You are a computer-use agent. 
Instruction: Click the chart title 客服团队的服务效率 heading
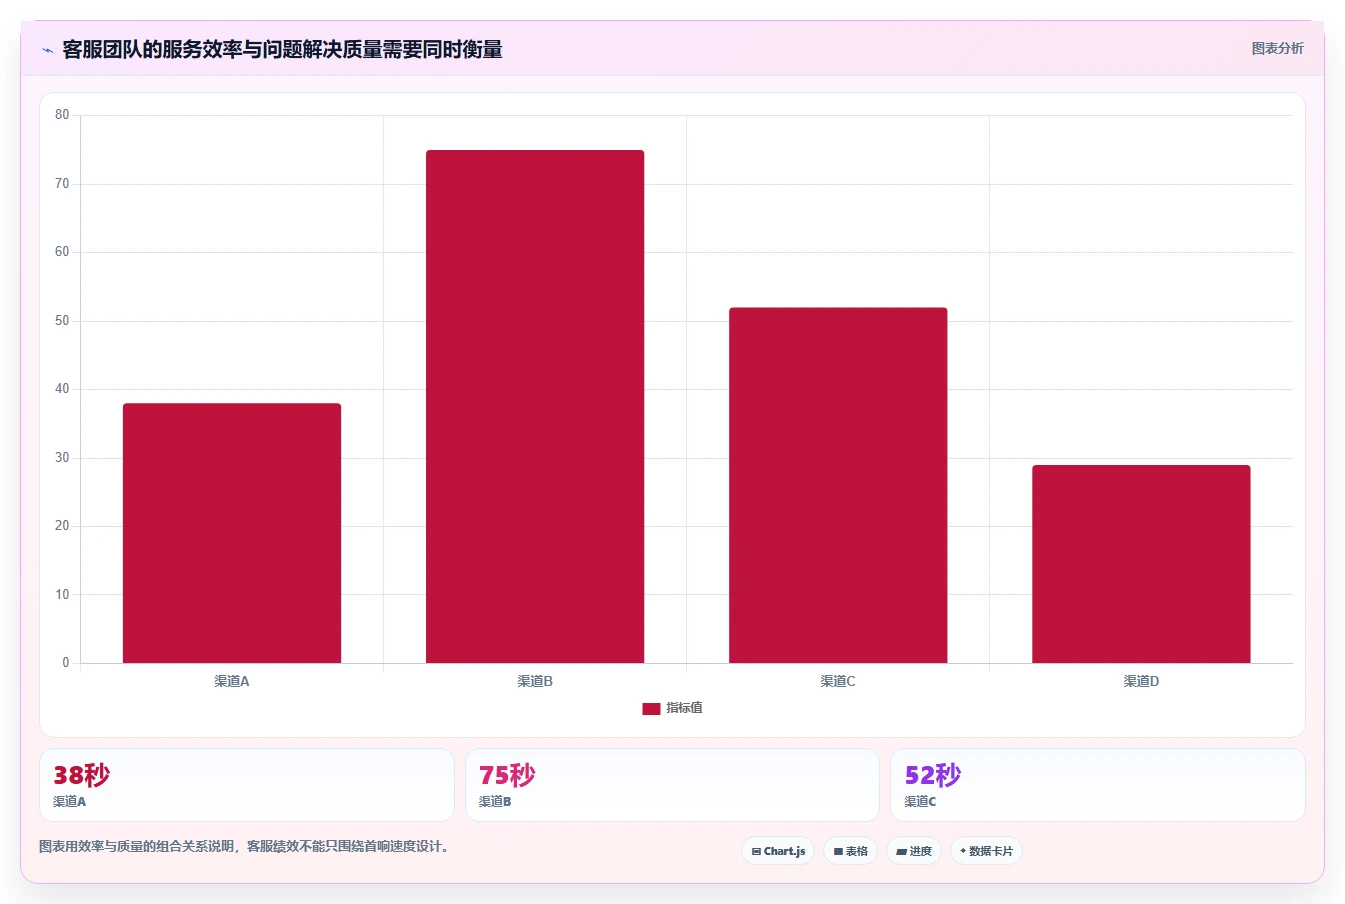(x=282, y=49)
